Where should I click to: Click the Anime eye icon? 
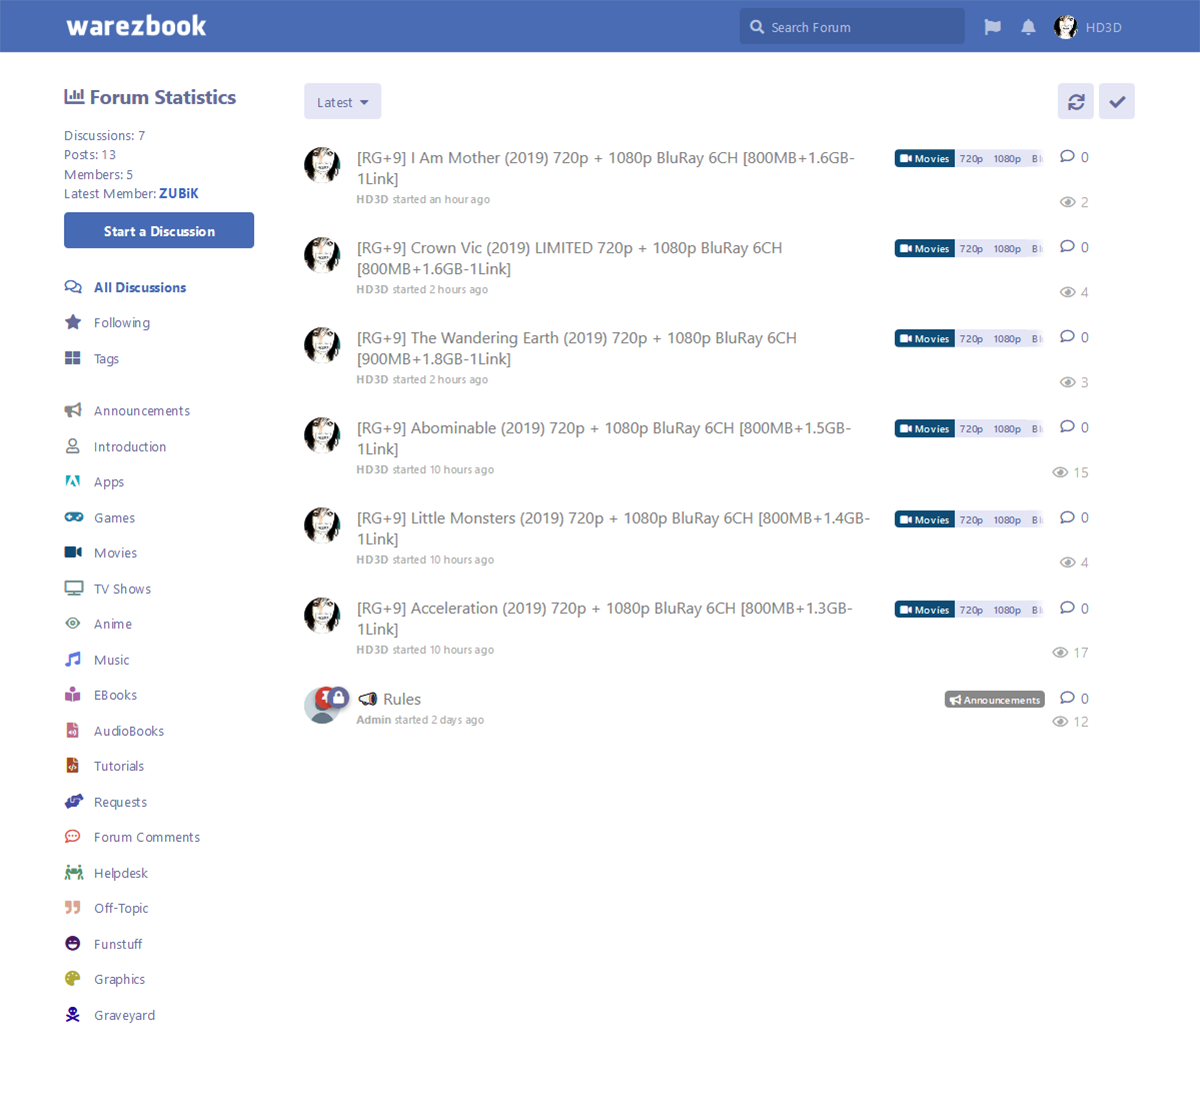(x=73, y=623)
